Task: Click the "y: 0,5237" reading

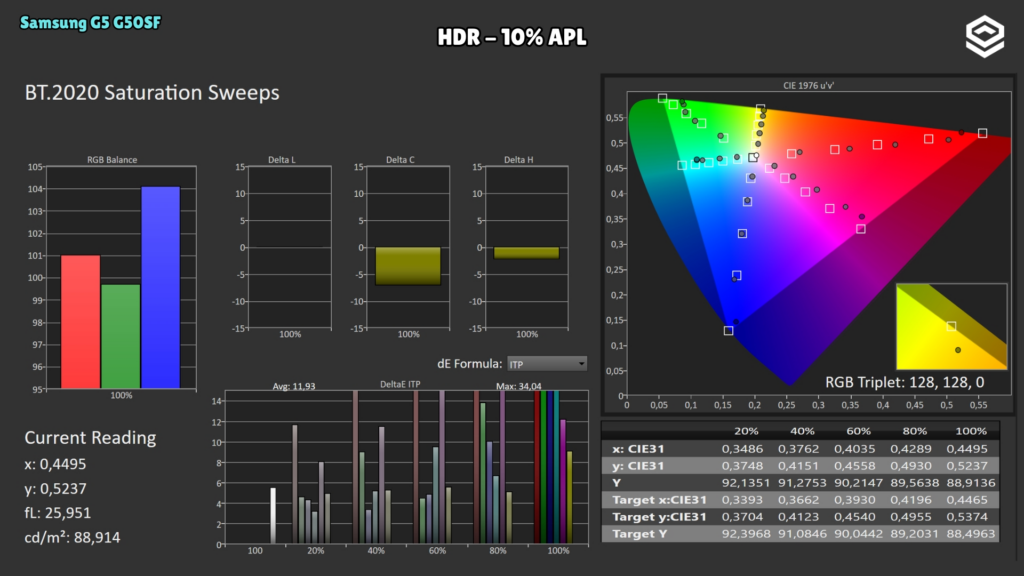Action: [x=56, y=488]
